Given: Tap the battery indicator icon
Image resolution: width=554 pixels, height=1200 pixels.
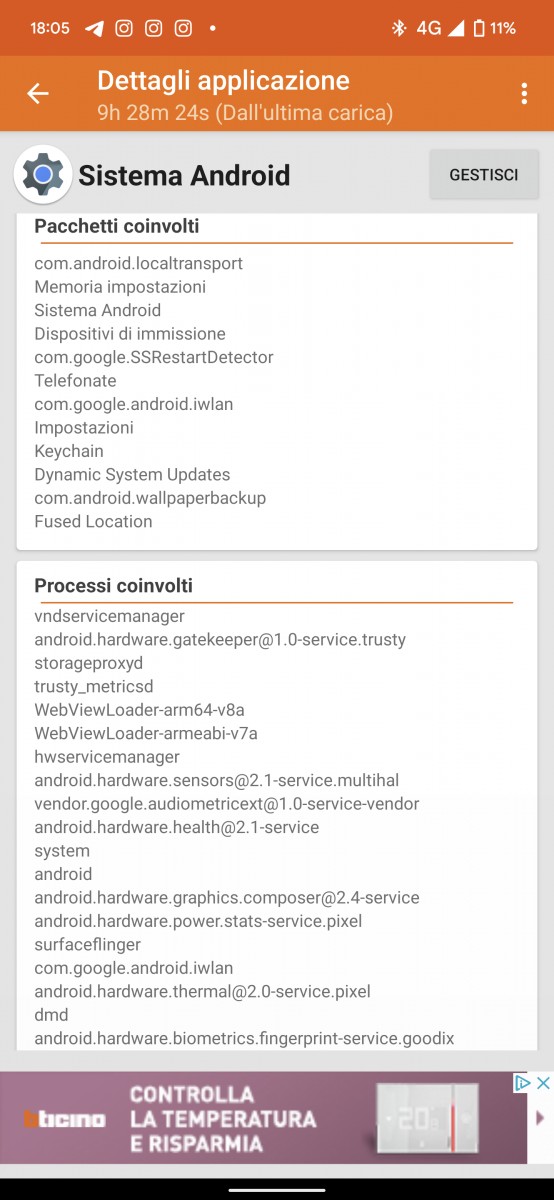Looking at the screenshot, I should pyautogui.click(x=479, y=28).
